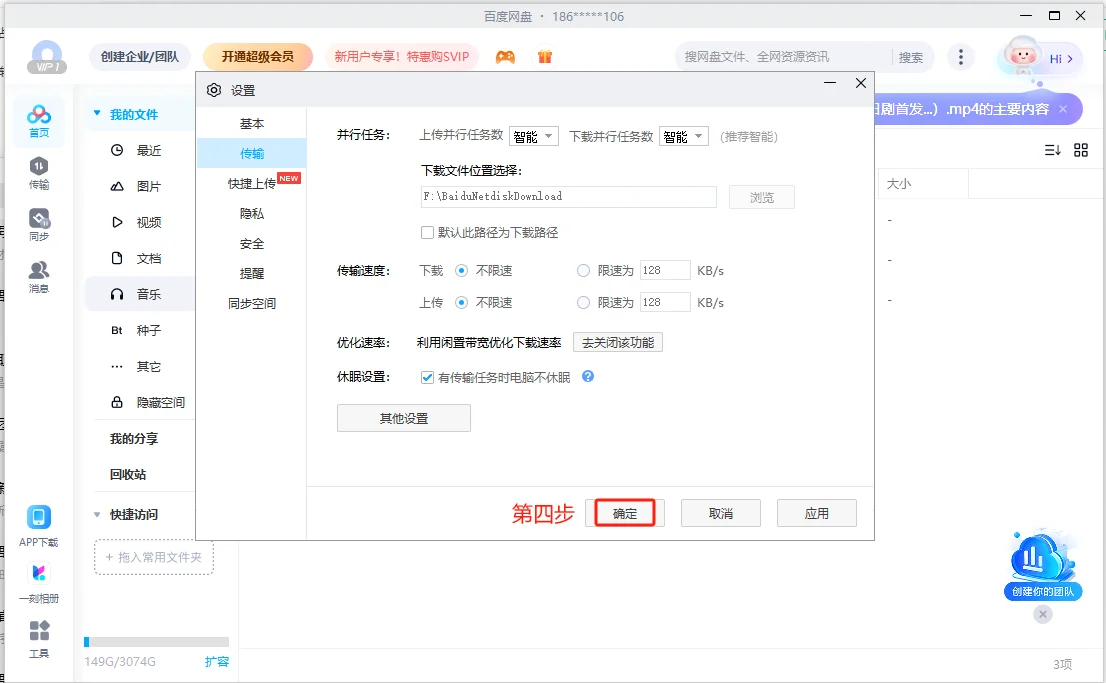Screen dimensions: 1106x683
Task: Click the download path input field
Action: point(568,196)
